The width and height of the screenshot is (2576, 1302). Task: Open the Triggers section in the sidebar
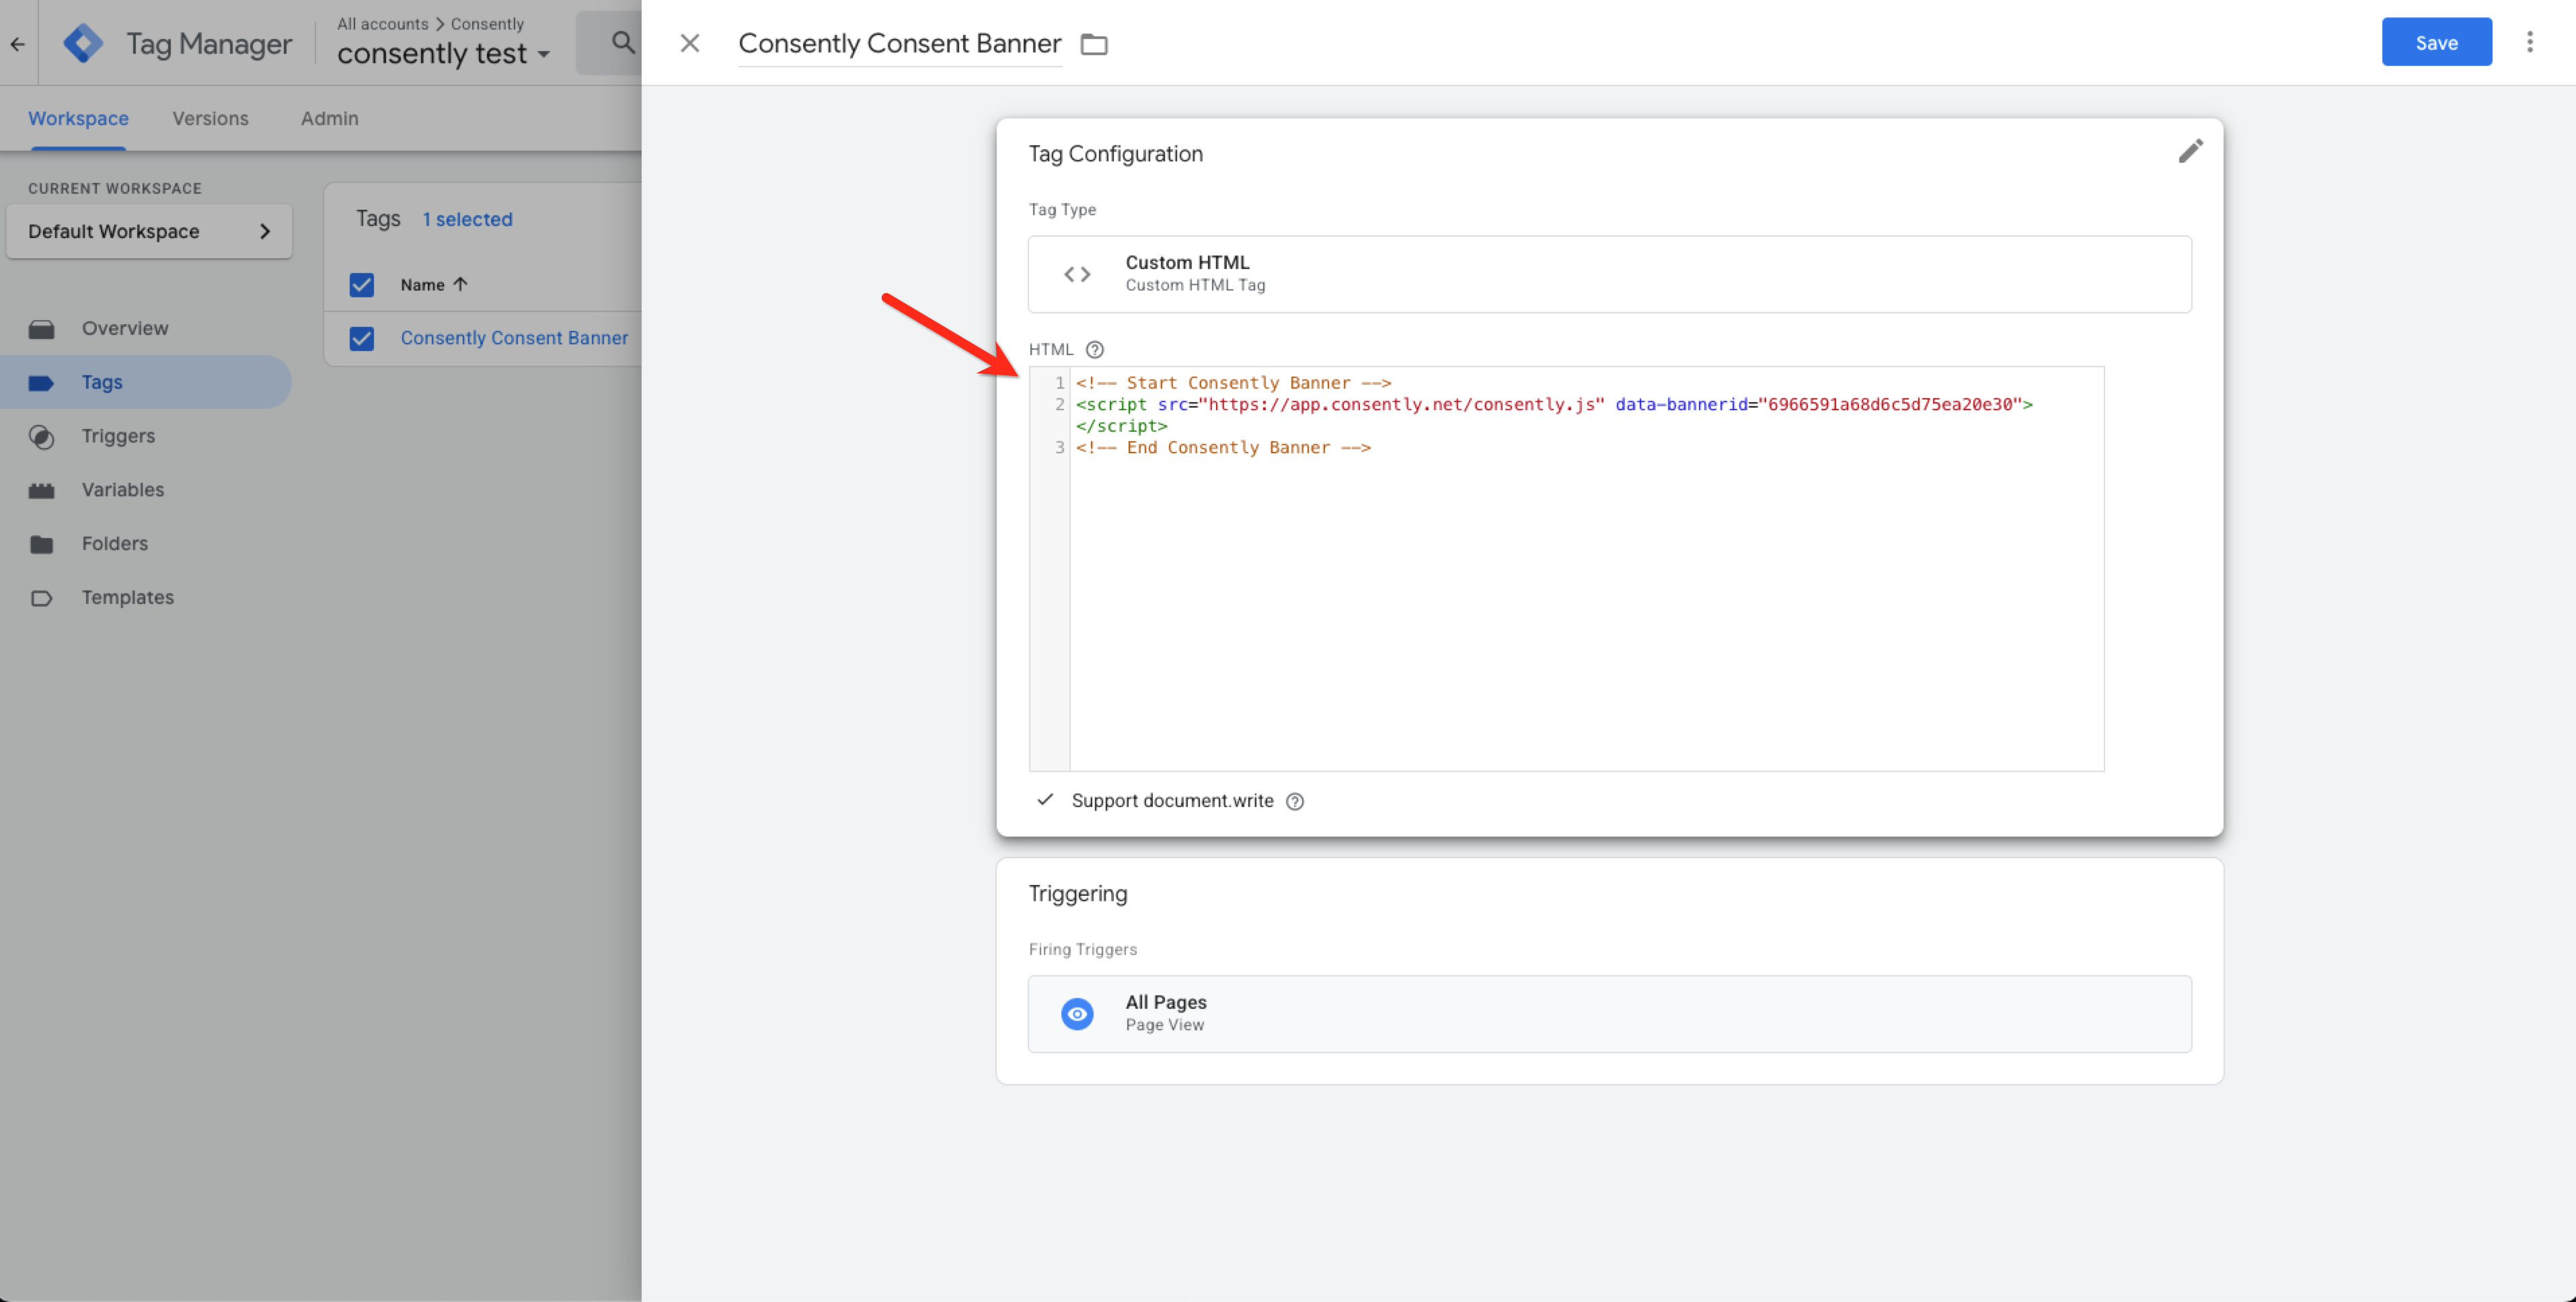(118, 436)
